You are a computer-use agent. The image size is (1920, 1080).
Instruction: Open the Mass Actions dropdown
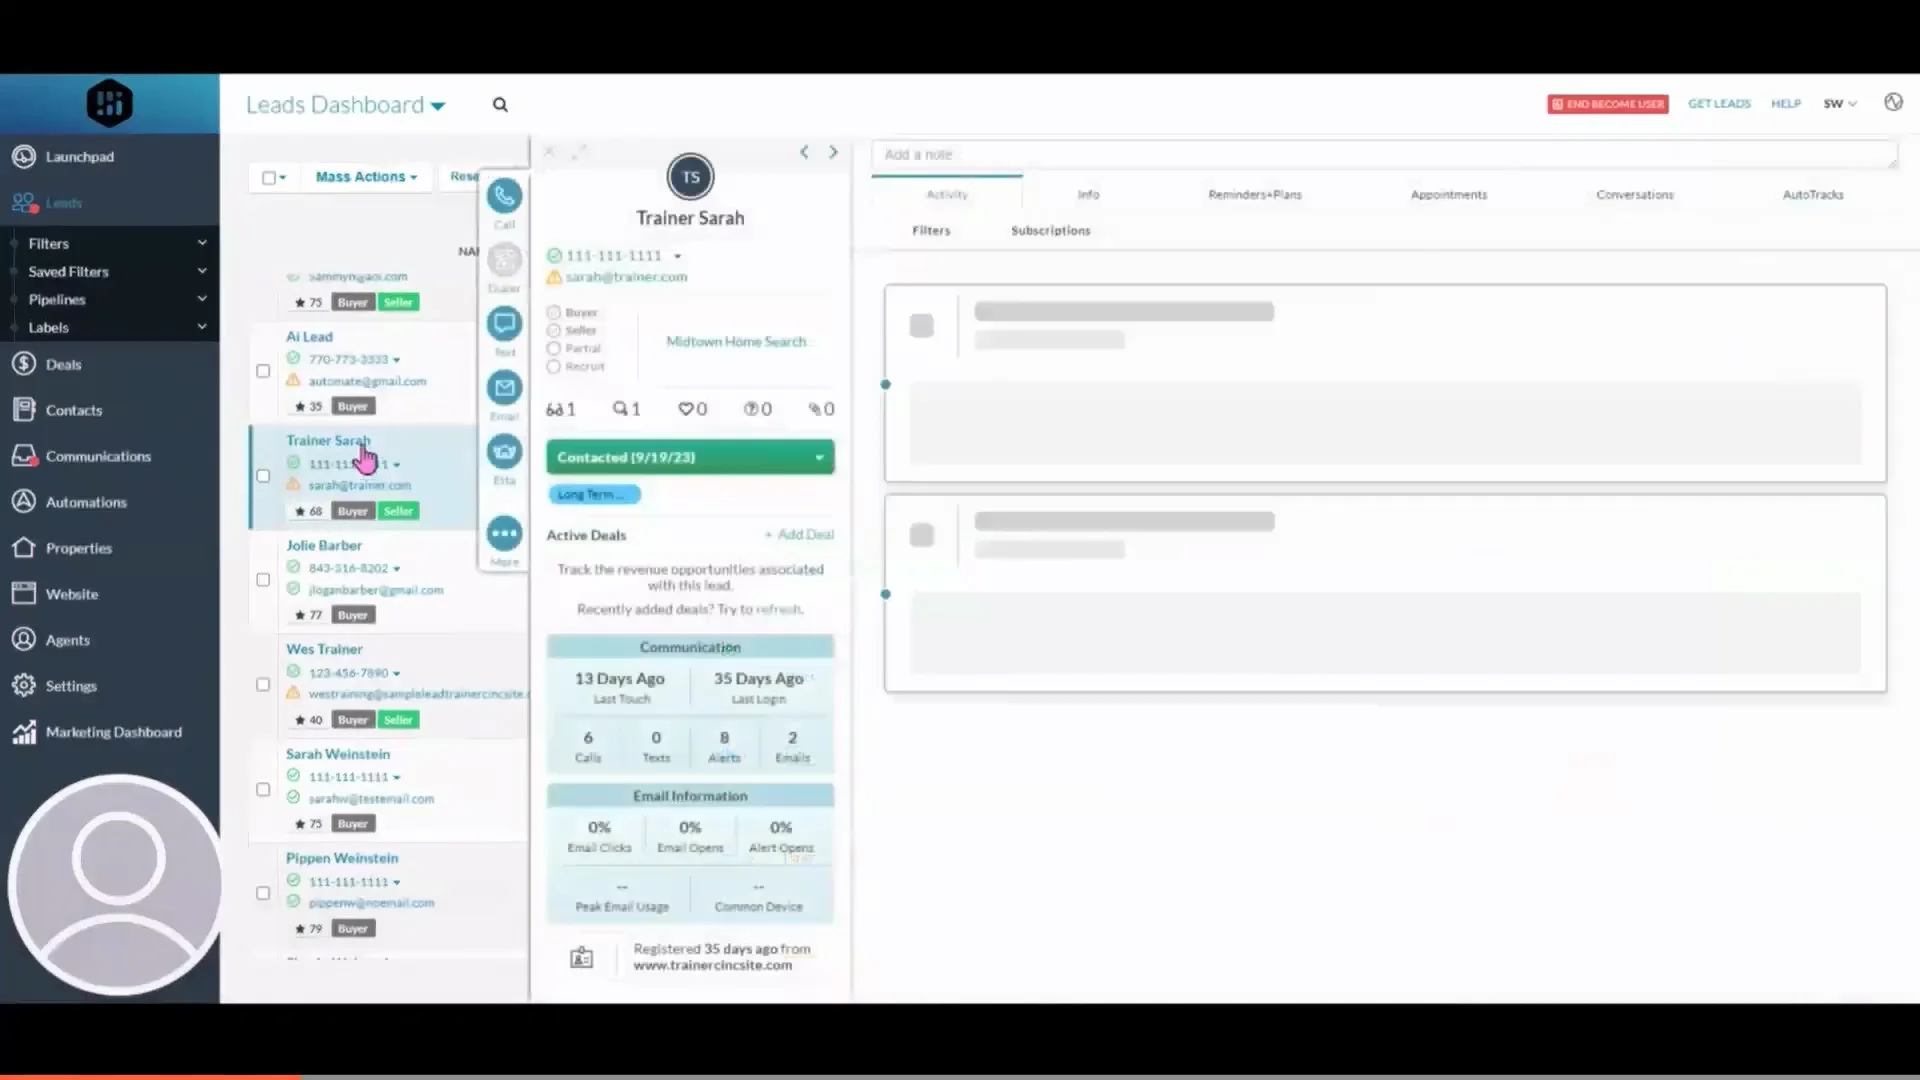[366, 177]
